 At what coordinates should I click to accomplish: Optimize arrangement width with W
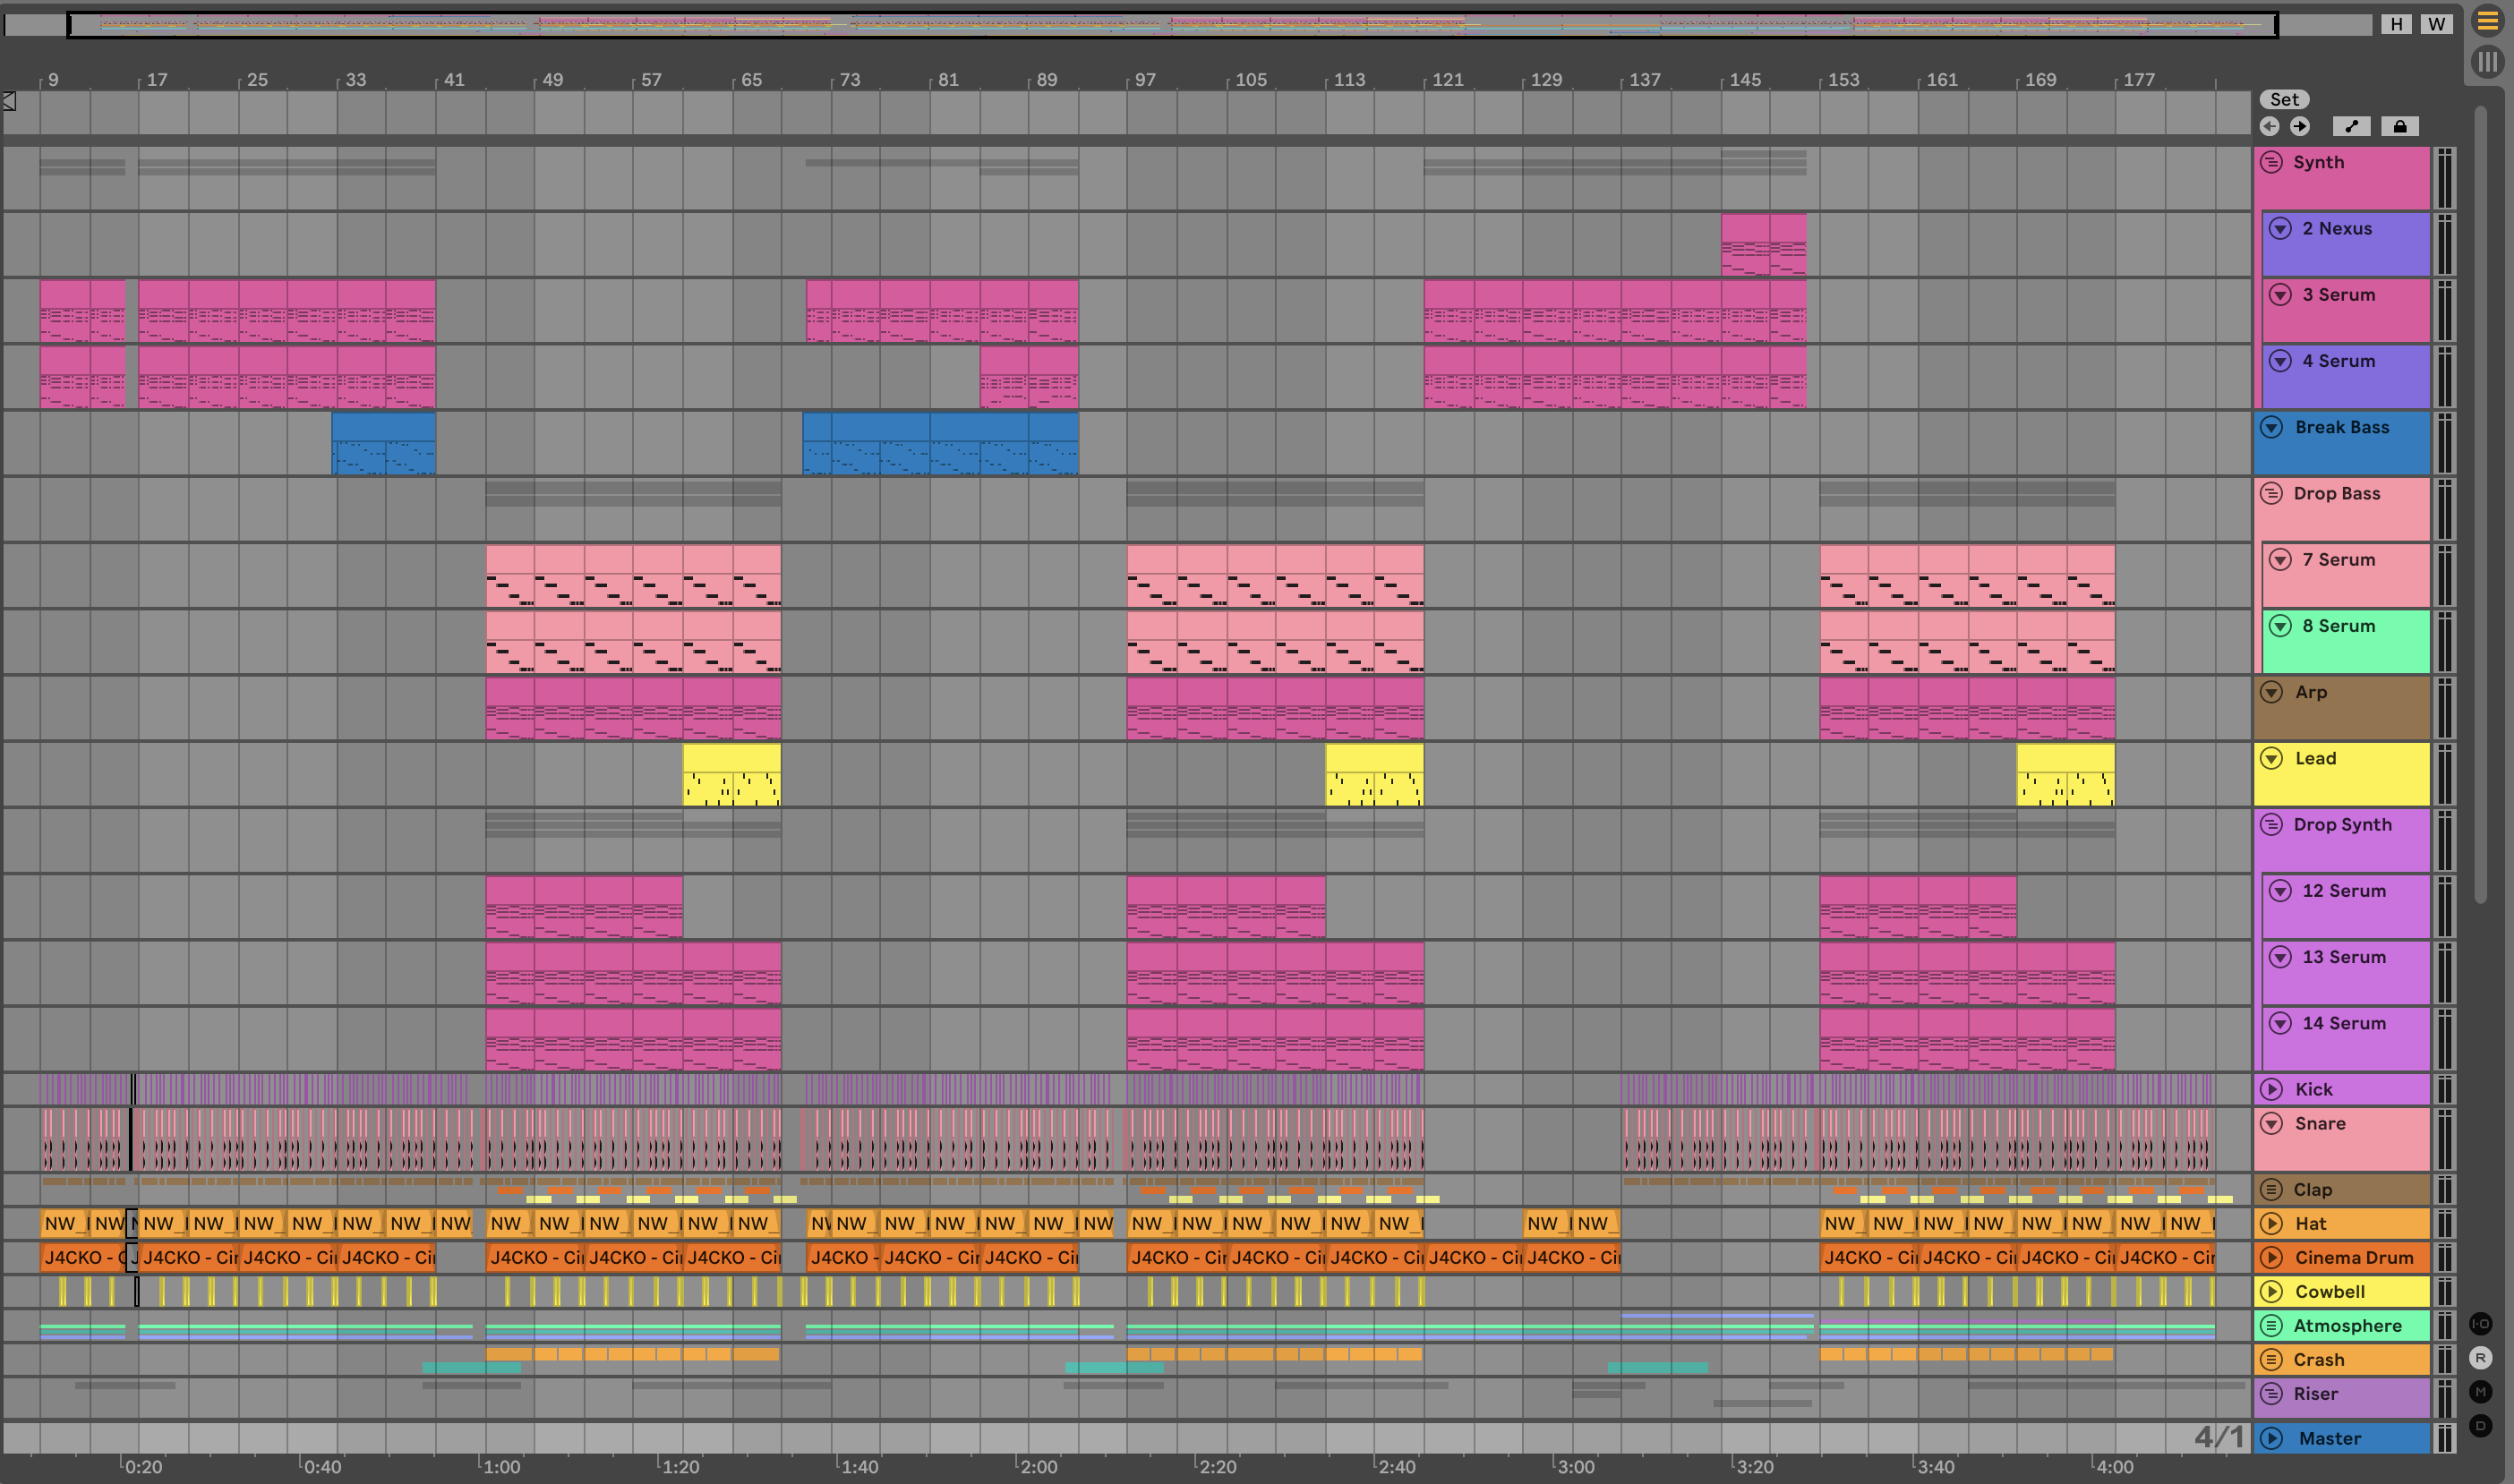[x=2436, y=24]
